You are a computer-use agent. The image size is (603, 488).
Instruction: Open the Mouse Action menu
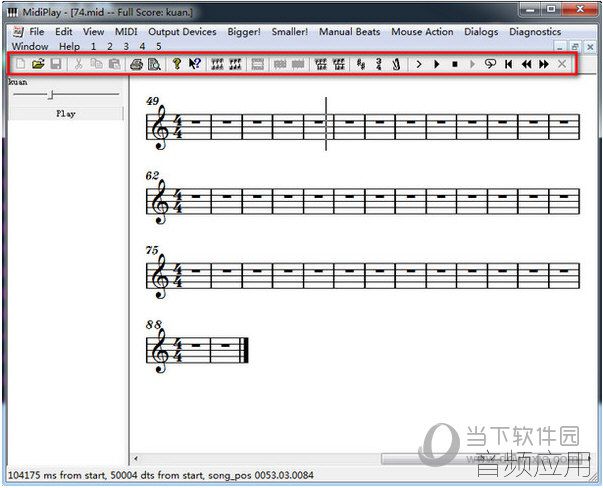(x=422, y=32)
